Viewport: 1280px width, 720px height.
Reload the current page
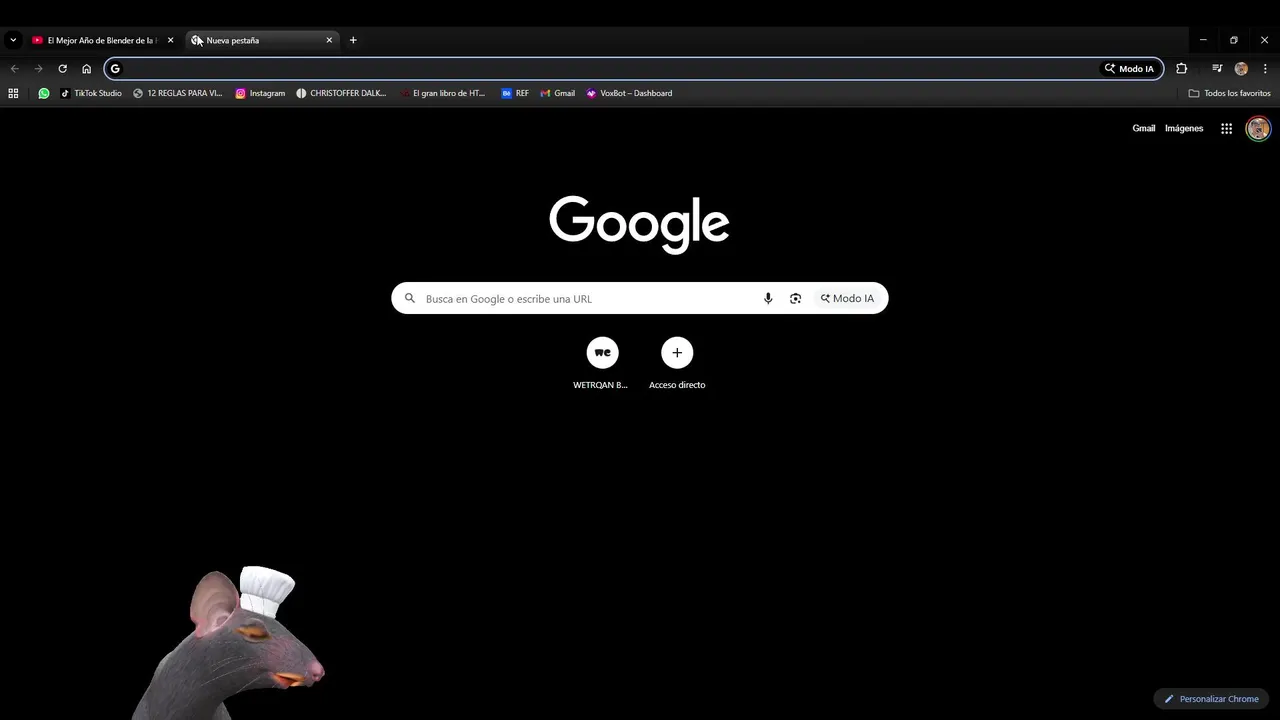pos(62,69)
